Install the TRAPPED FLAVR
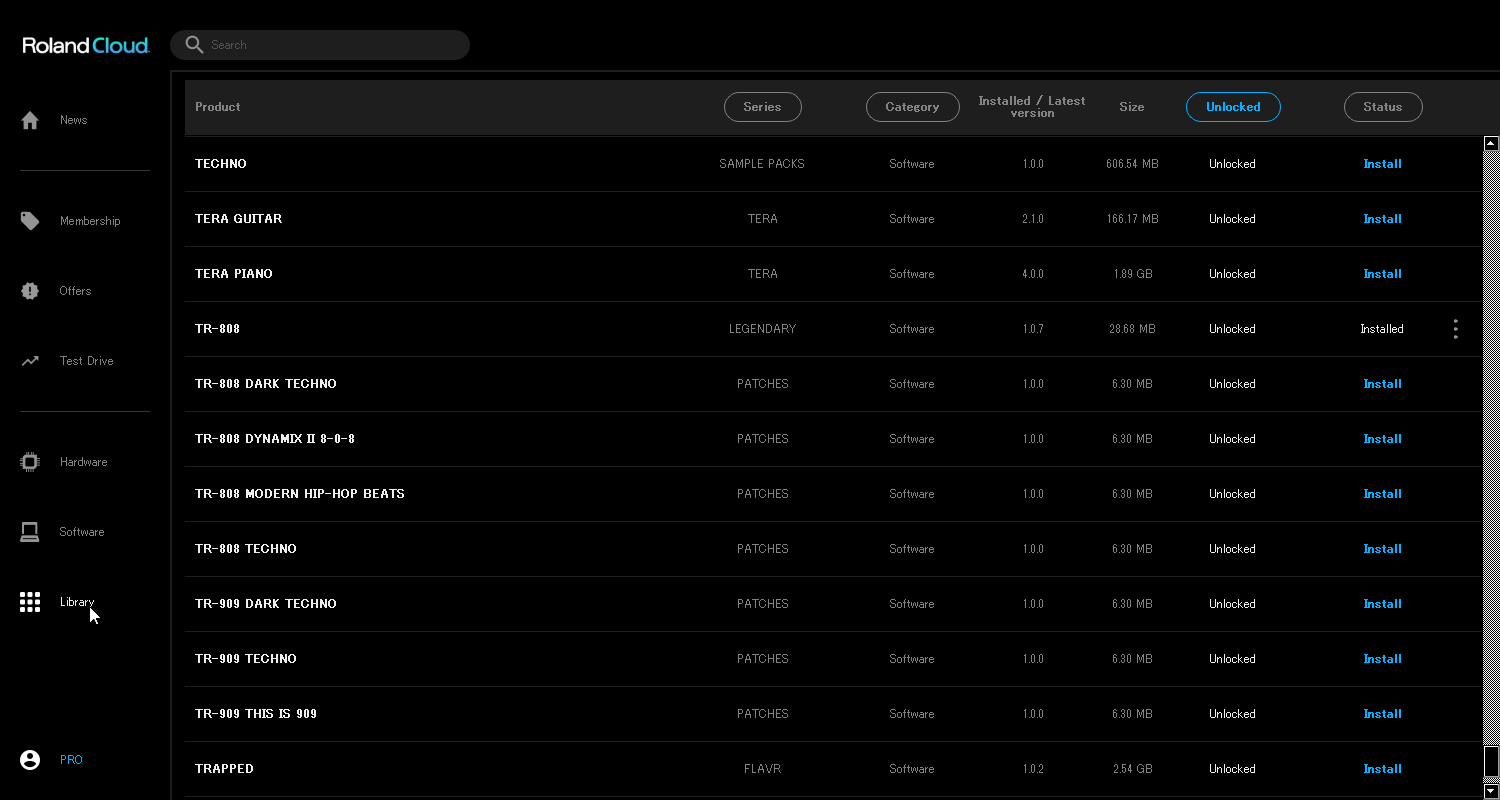 click(x=1383, y=769)
